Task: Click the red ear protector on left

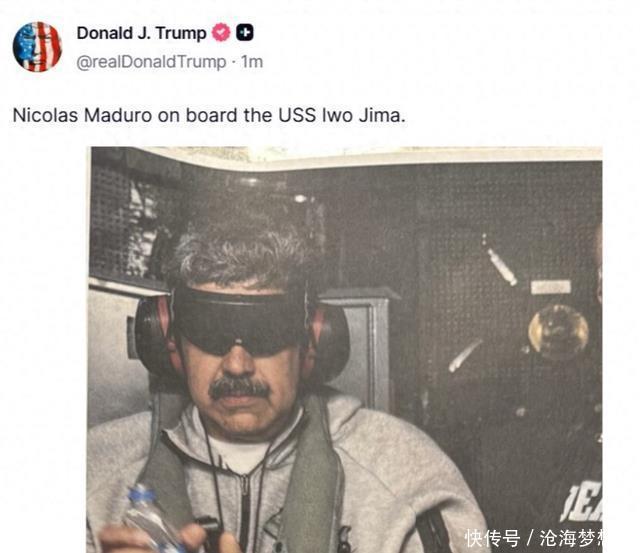Action: [x=153, y=337]
